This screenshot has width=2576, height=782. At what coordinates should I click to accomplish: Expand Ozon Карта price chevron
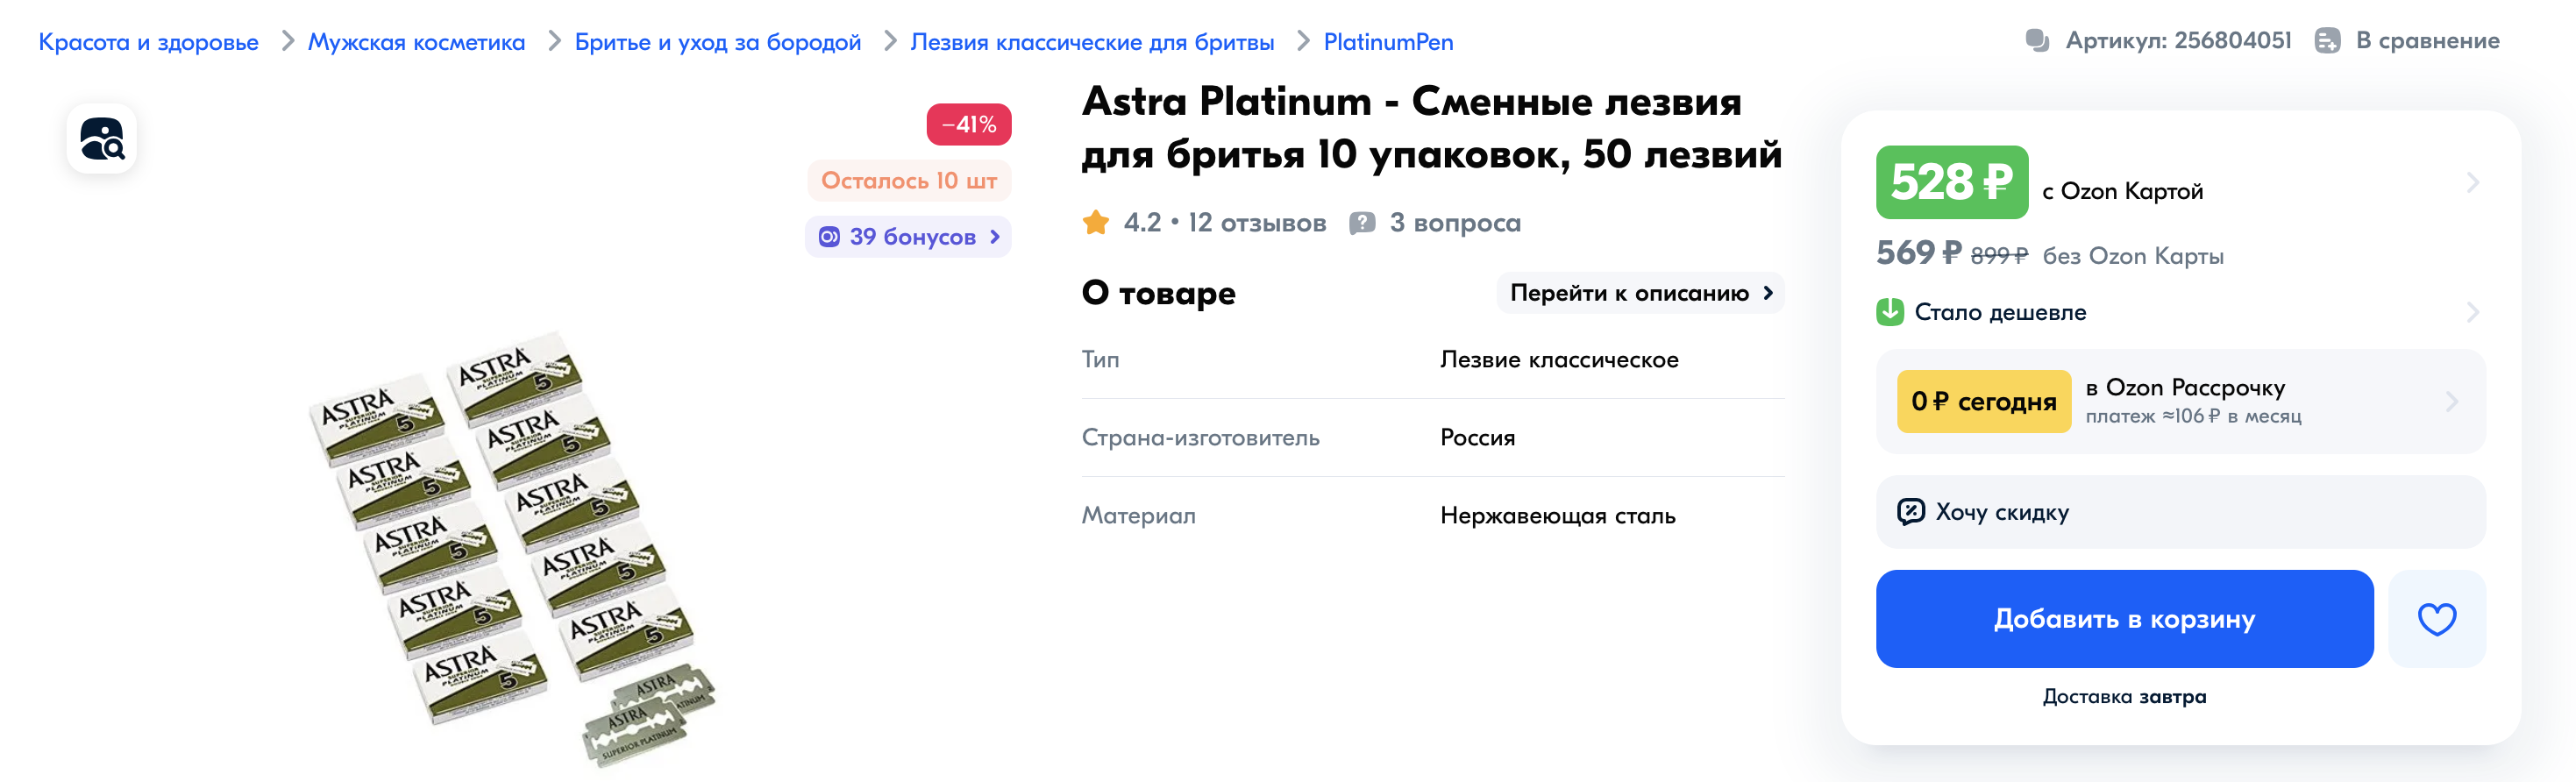[2472, 183]
